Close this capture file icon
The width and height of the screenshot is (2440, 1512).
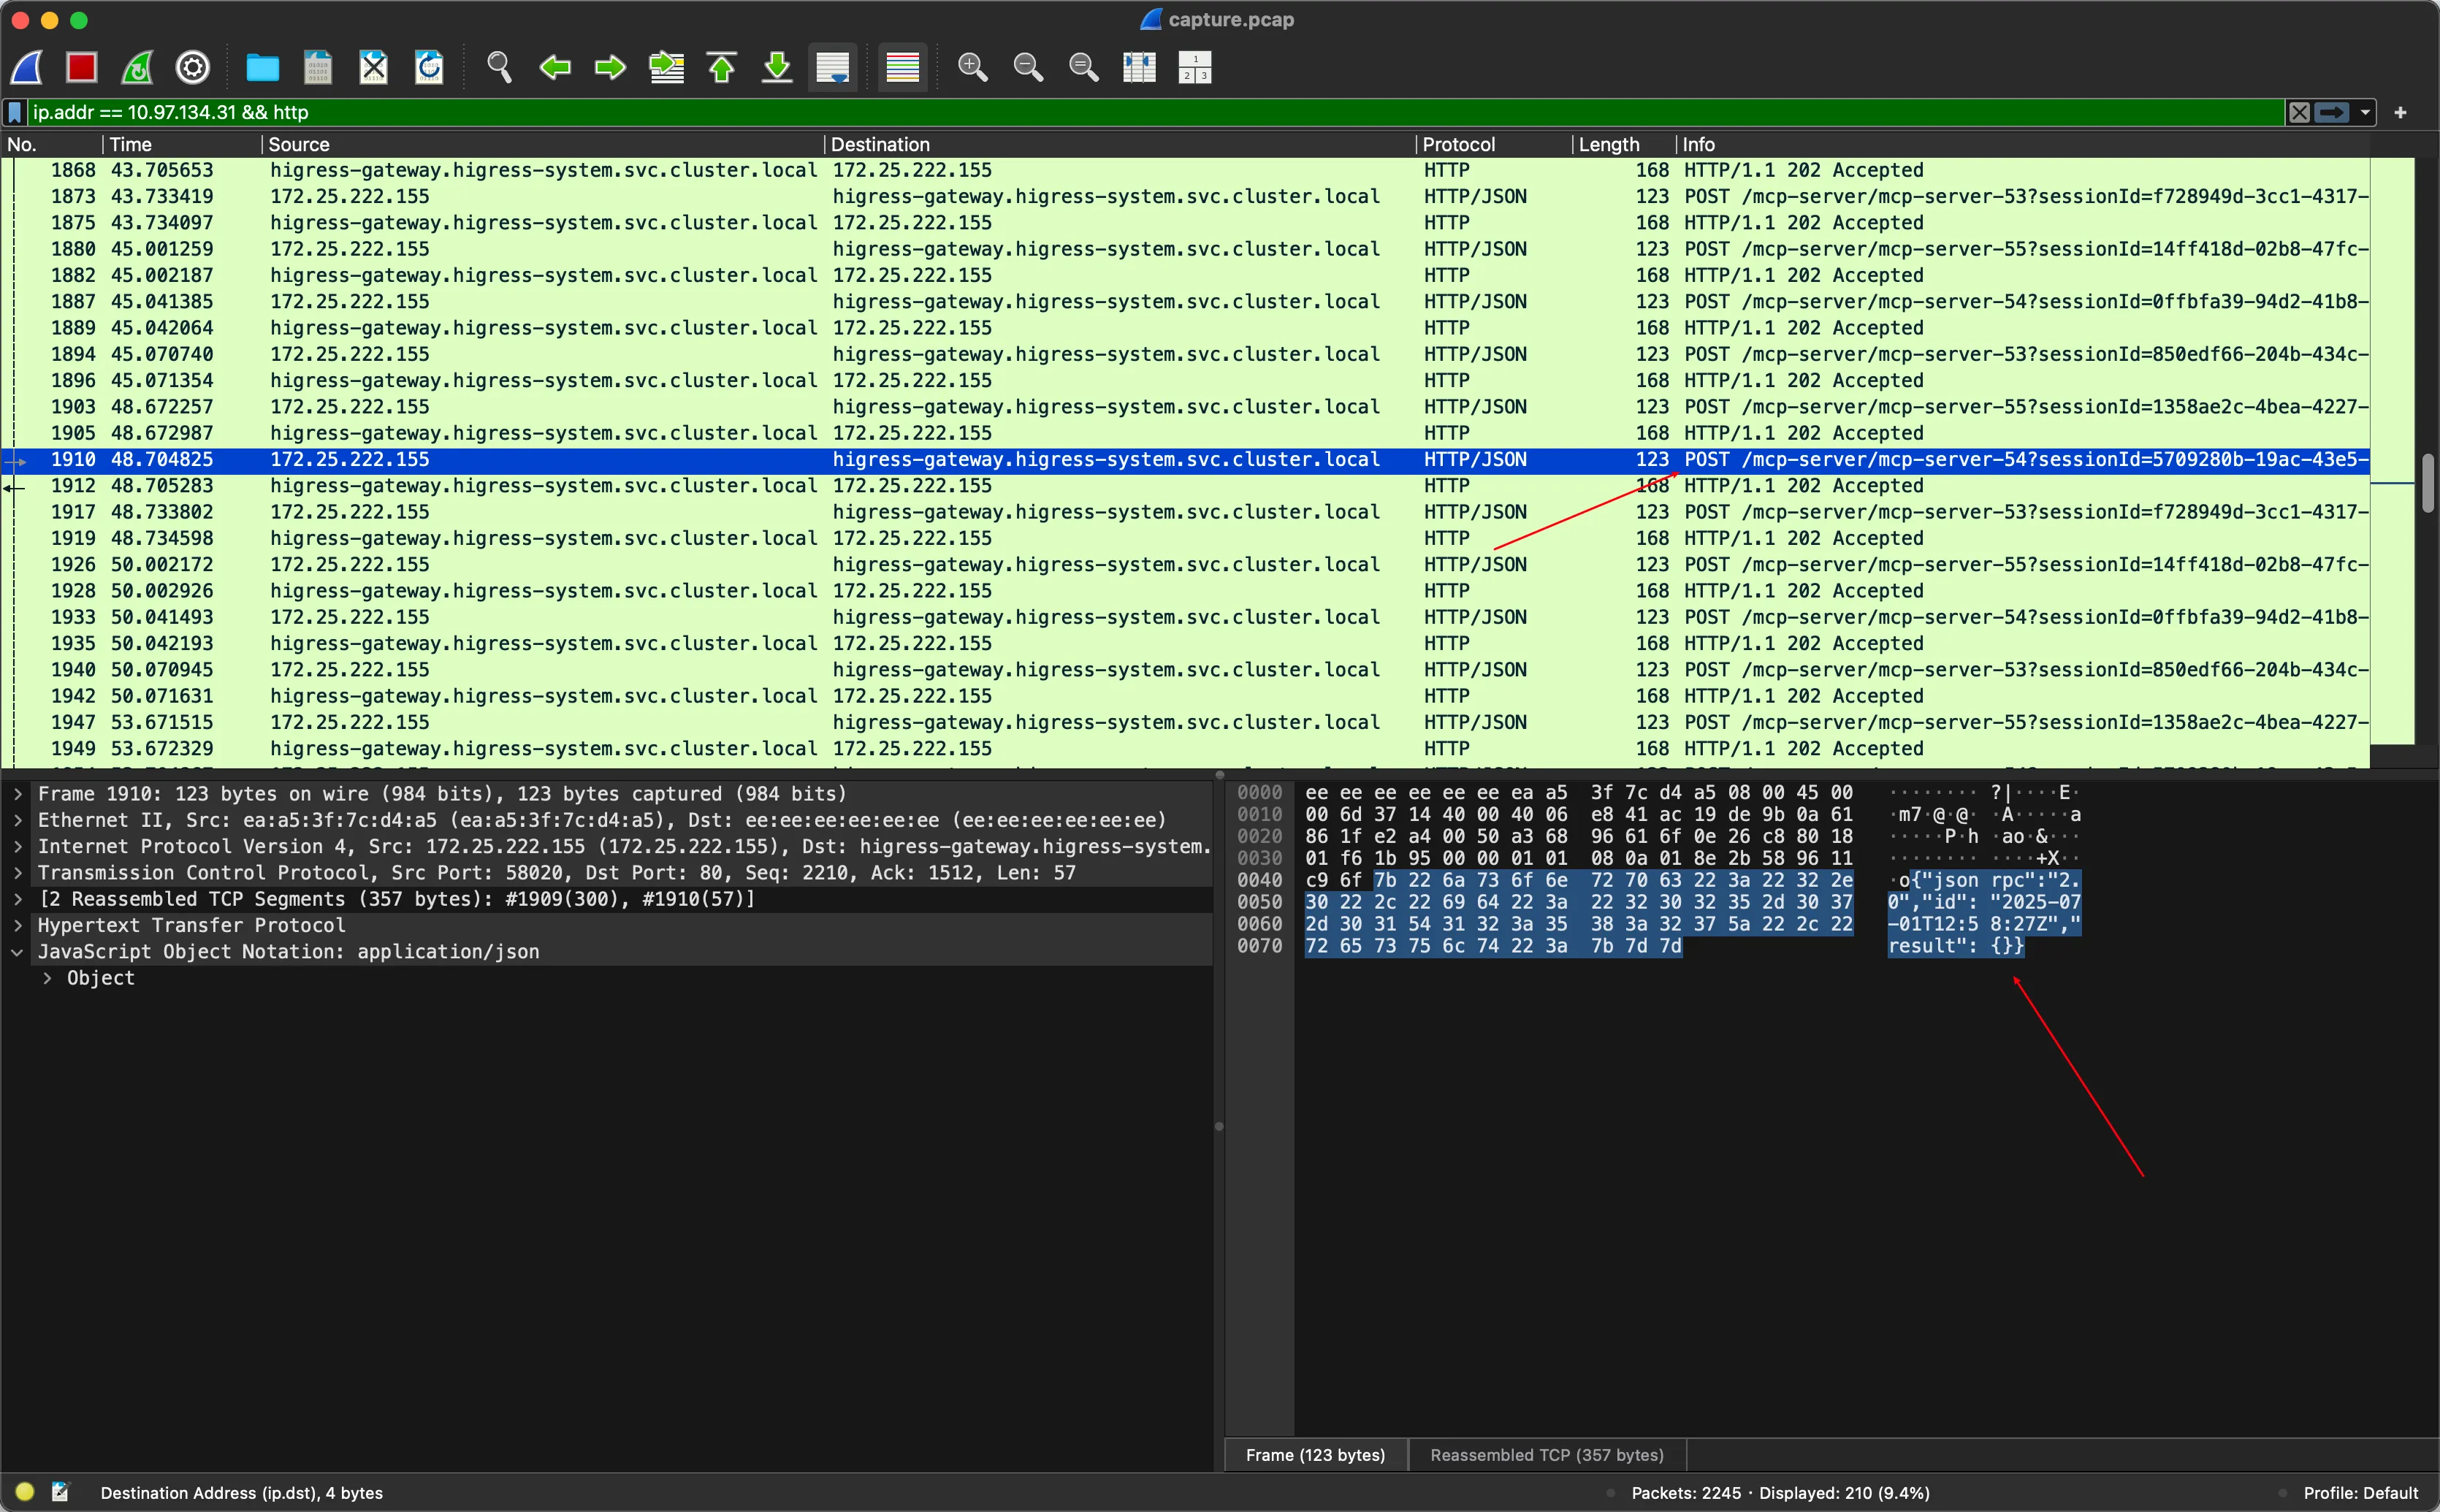coord(373,67)
